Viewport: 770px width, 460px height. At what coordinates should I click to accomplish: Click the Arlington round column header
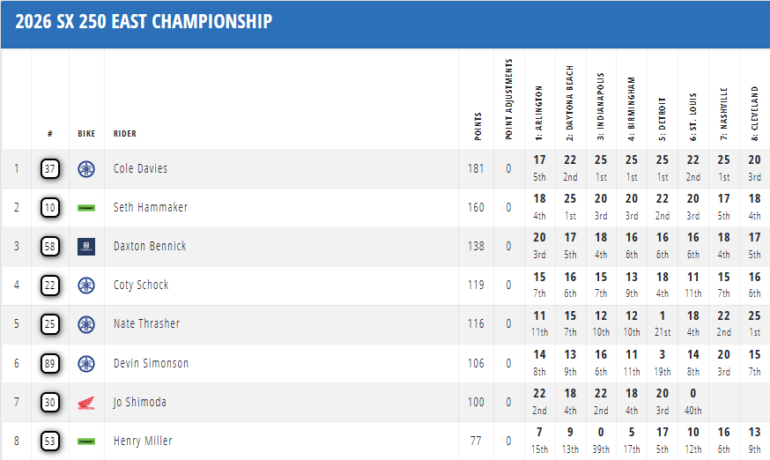[x=540, y=115]
